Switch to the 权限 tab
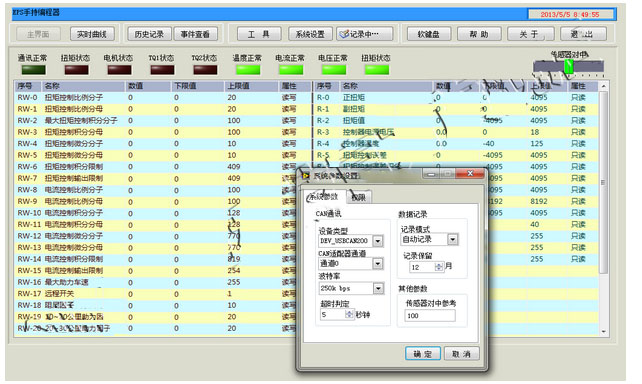 (x=359, y=197)
